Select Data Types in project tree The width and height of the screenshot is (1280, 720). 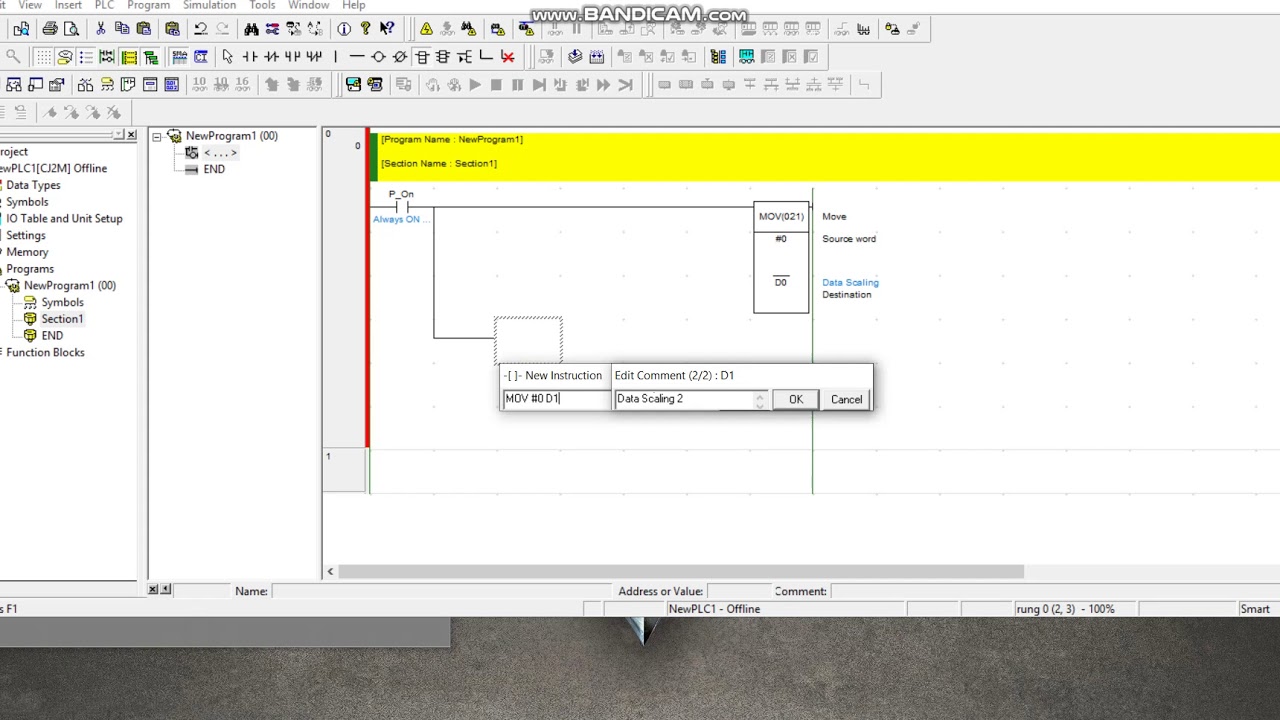coord(33,185)
